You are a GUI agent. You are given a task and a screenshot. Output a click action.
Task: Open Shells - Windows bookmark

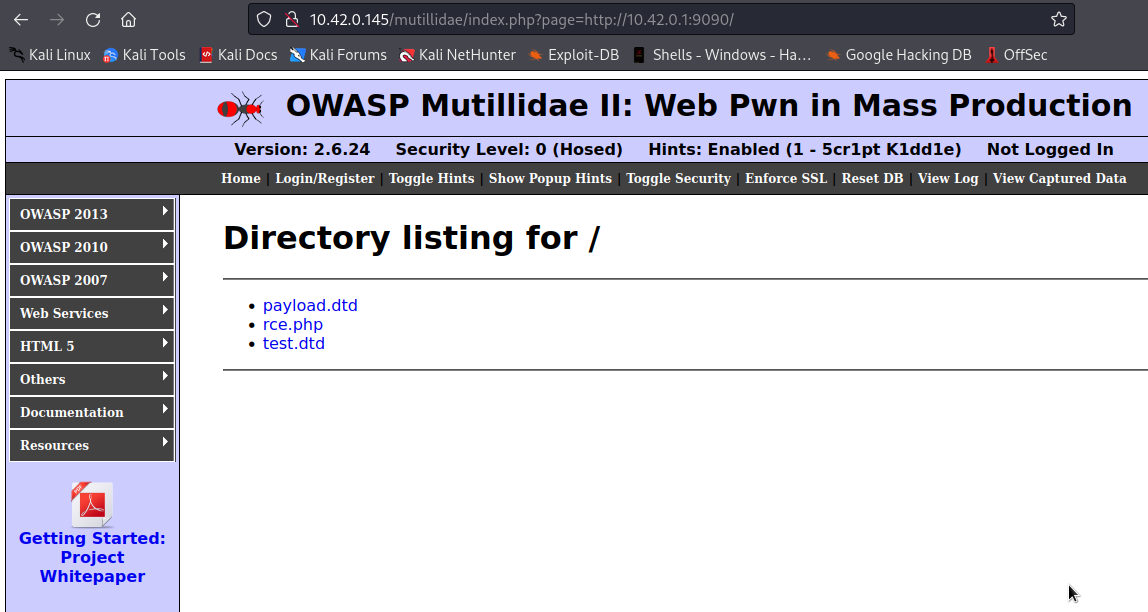(x=722, y=55)
